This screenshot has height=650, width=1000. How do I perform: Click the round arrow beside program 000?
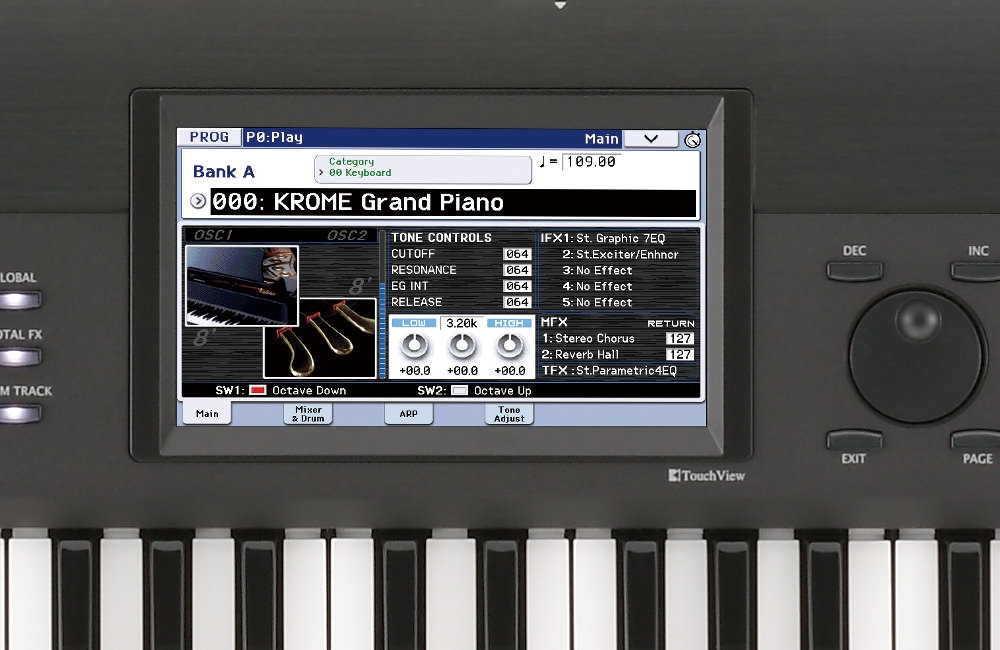[198, 202]
